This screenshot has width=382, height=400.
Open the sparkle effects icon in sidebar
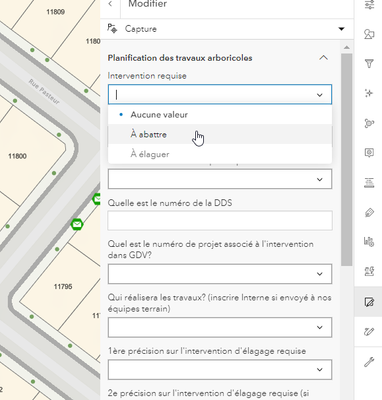tap(369, 93)
